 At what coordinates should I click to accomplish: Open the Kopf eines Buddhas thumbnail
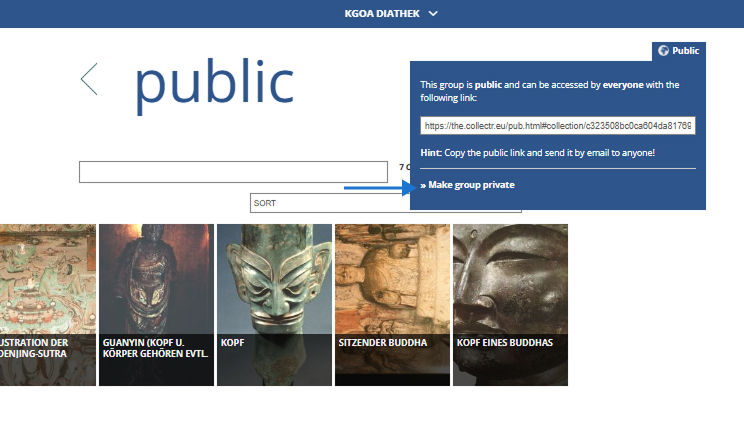coord(511,305)
